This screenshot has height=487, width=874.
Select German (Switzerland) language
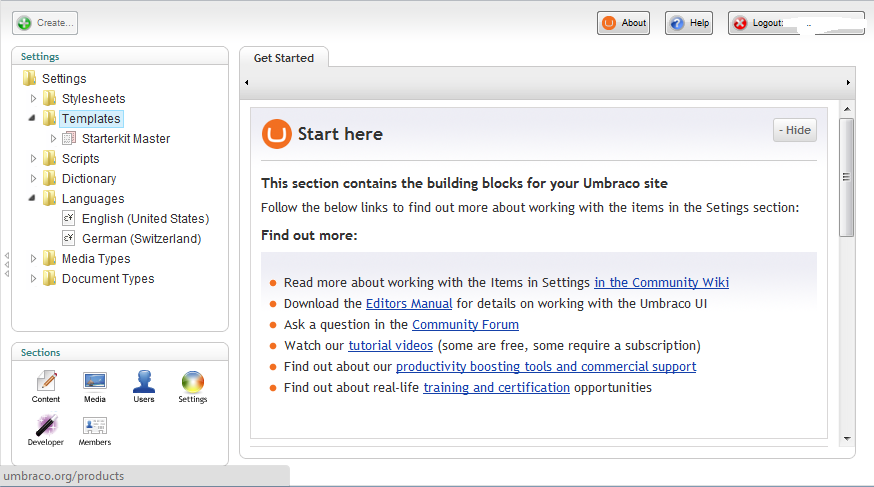pos(142,239)
